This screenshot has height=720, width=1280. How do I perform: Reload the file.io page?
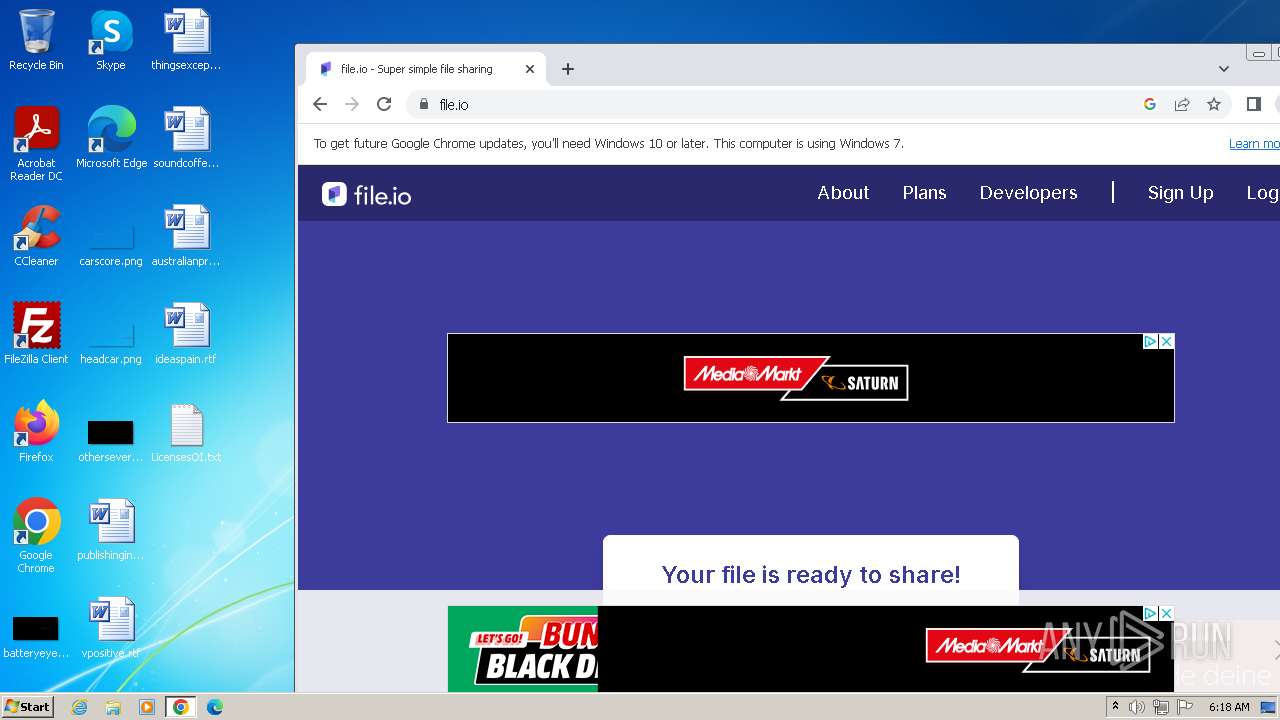pyautogui.click(x=384, y=104)
